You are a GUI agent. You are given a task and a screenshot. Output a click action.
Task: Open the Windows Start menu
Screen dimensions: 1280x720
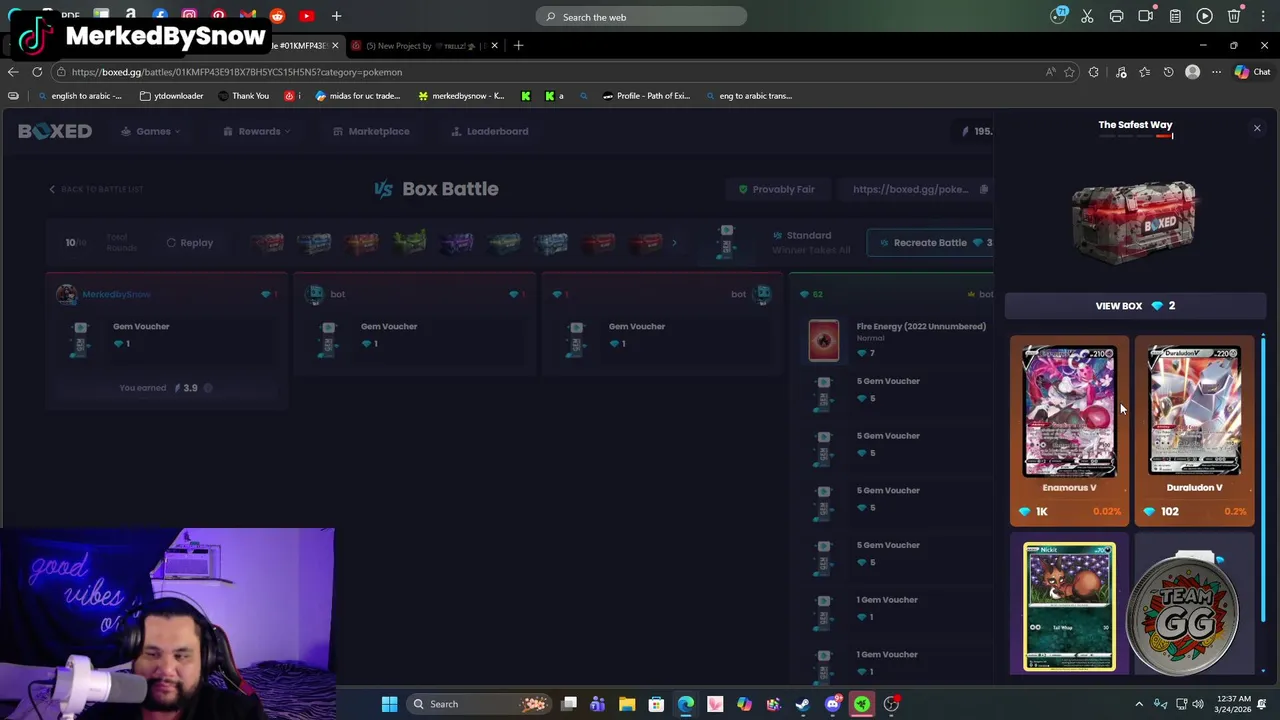[389, 704]
